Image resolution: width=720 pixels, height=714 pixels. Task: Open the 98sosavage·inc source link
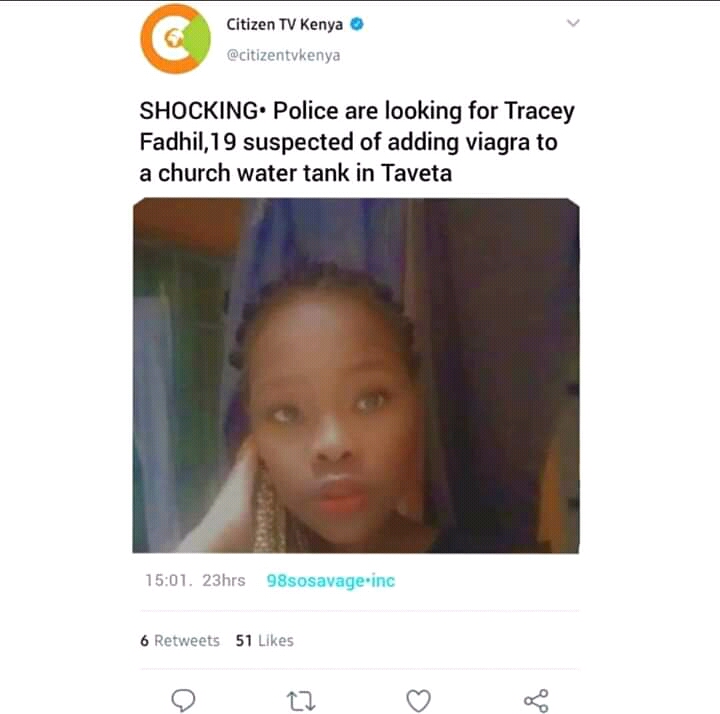coord(331,580)
